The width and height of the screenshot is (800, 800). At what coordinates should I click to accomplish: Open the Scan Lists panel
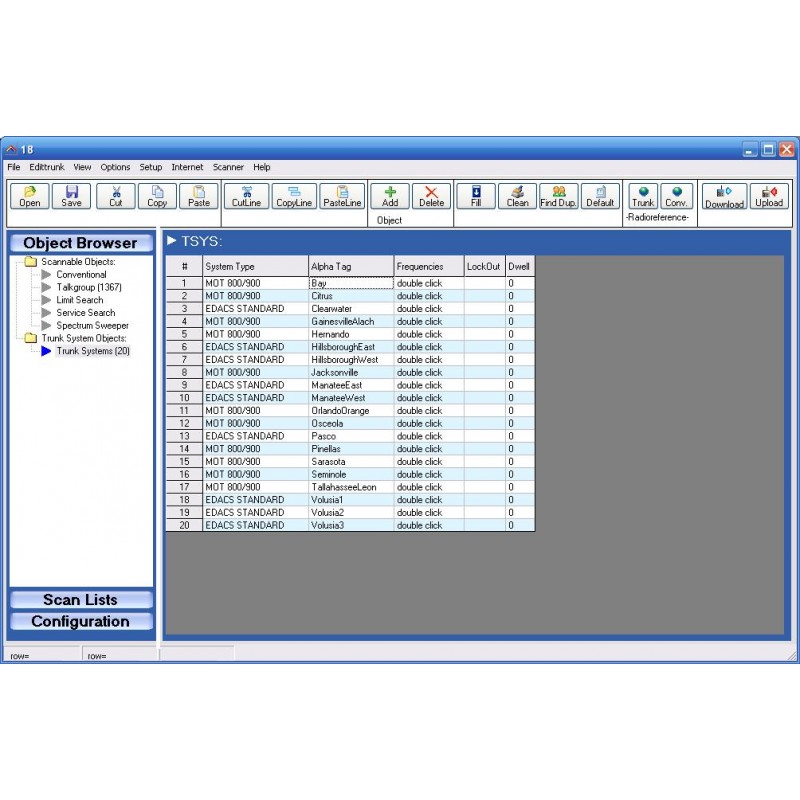pyautogui.click(x=80, y=599)
